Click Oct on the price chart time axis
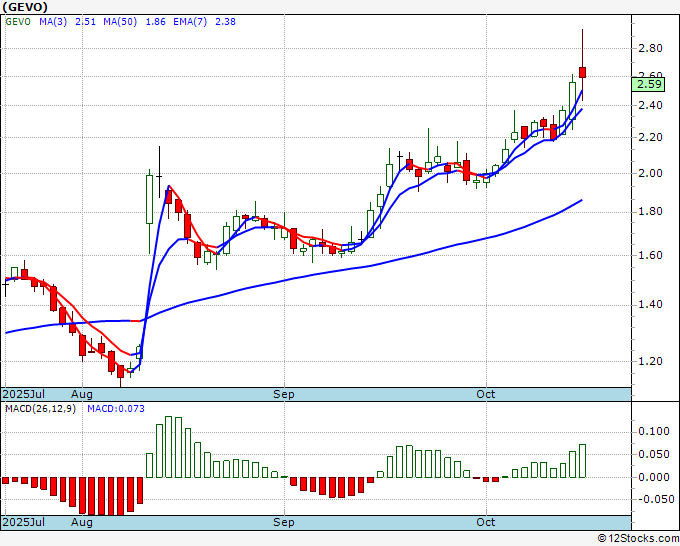Screen dimensions: 680x546 click(x=486, y=394)
